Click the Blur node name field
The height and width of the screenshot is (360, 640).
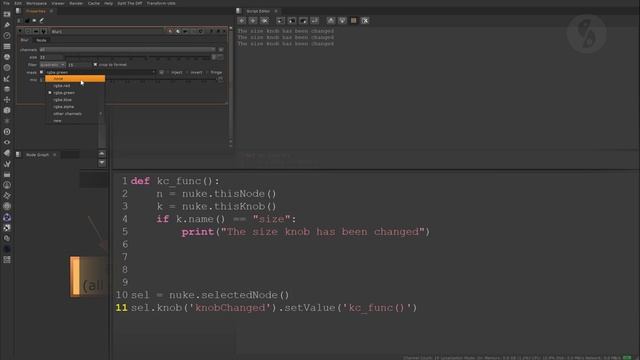tap(107, 31)
